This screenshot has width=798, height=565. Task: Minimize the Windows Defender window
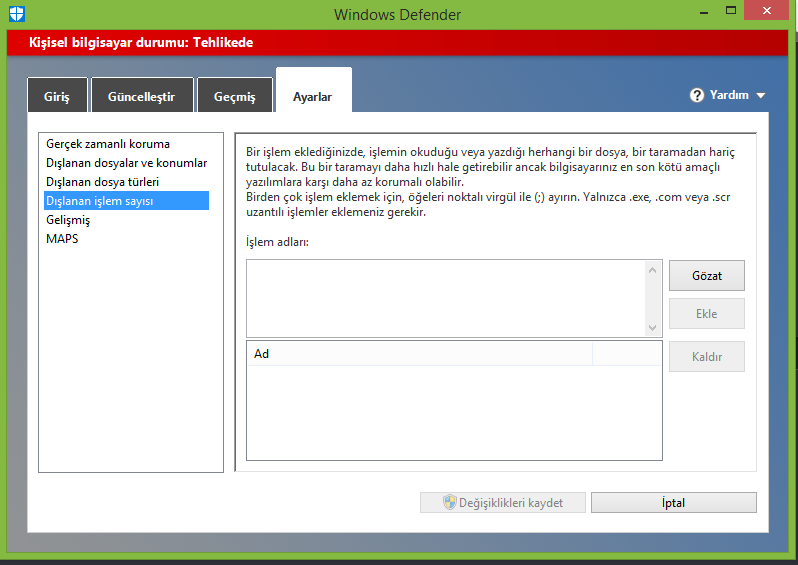coord(704,12)
